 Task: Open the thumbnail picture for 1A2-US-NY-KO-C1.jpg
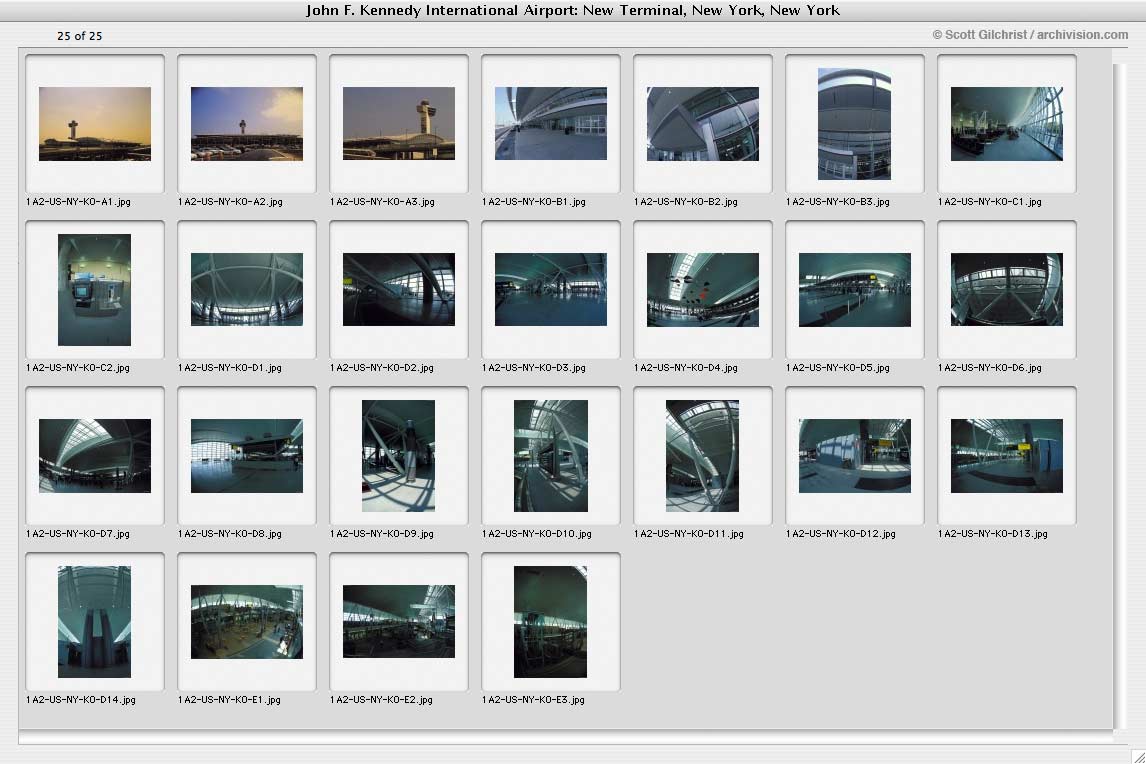click(x=1007, y=124)
